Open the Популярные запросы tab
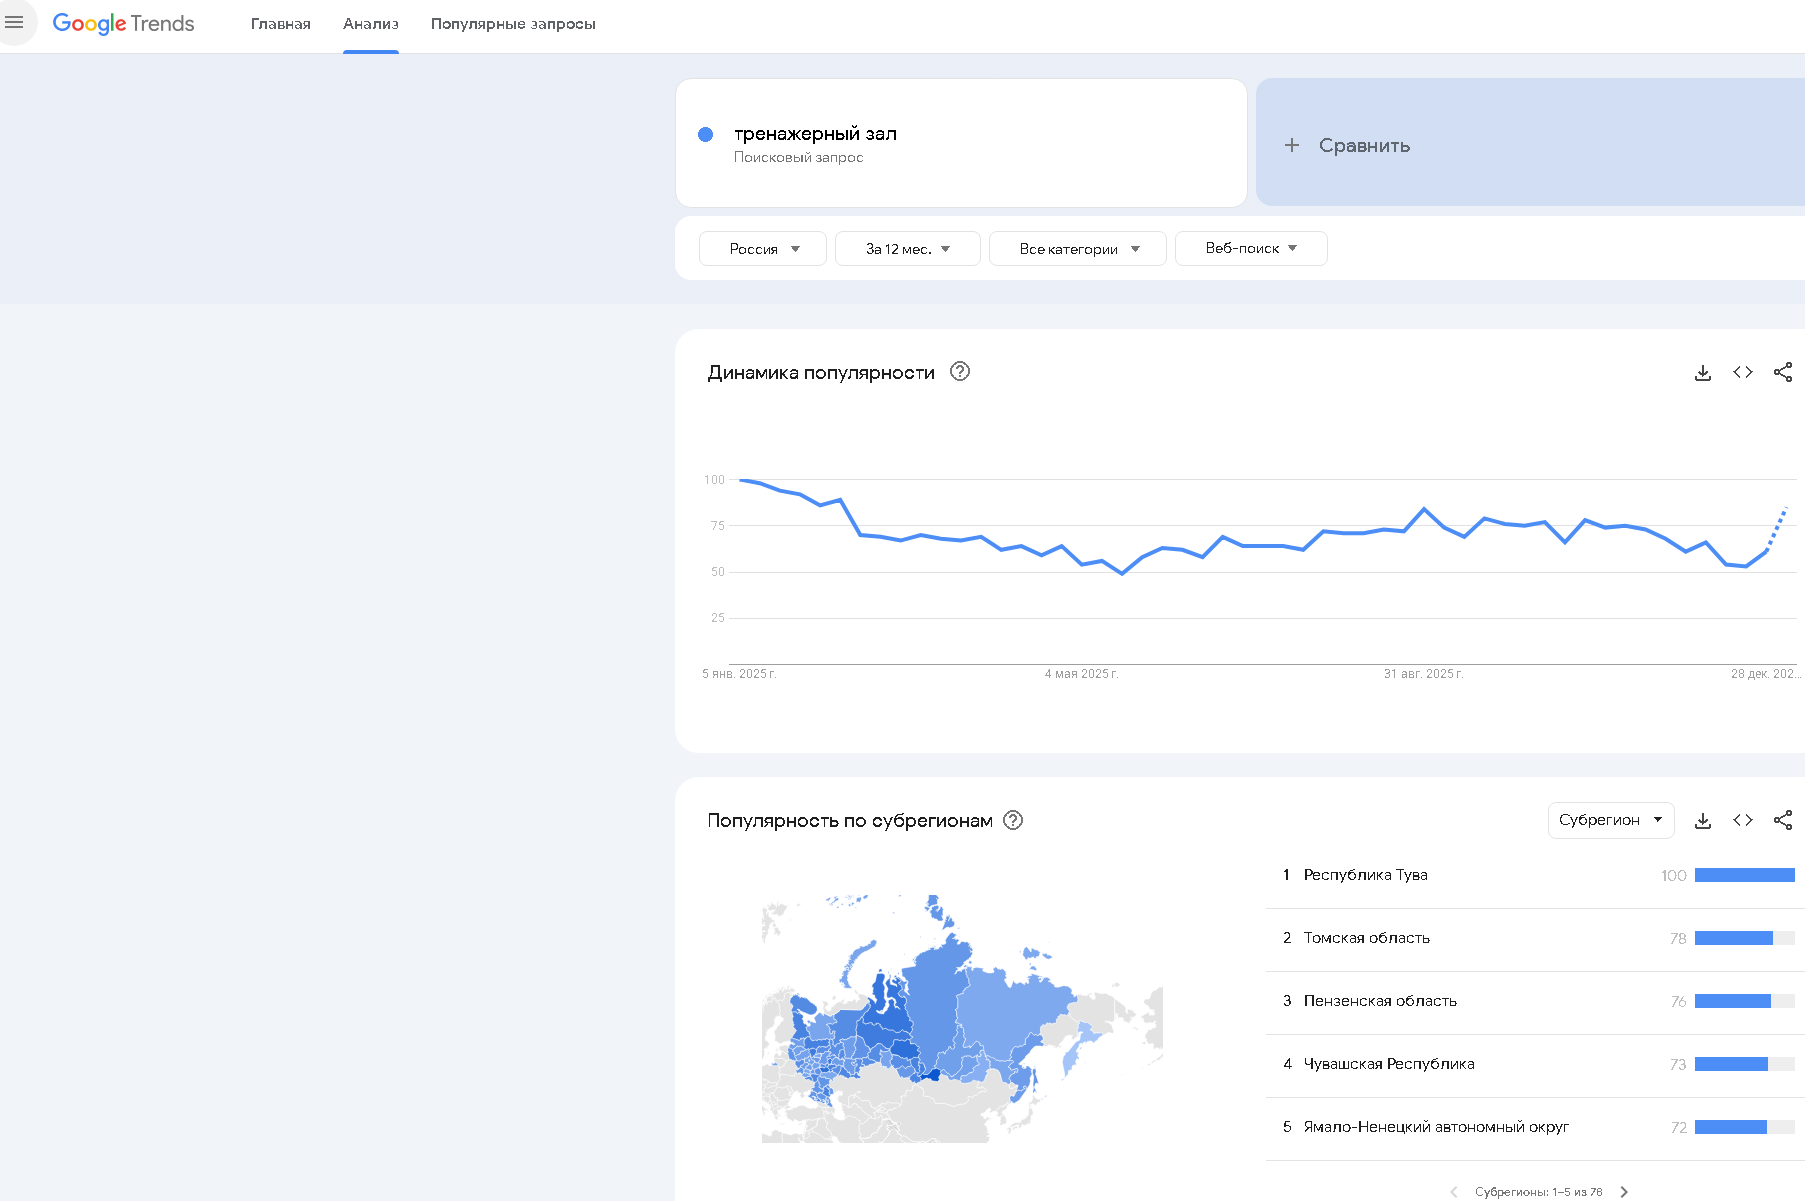 [513, 24]
